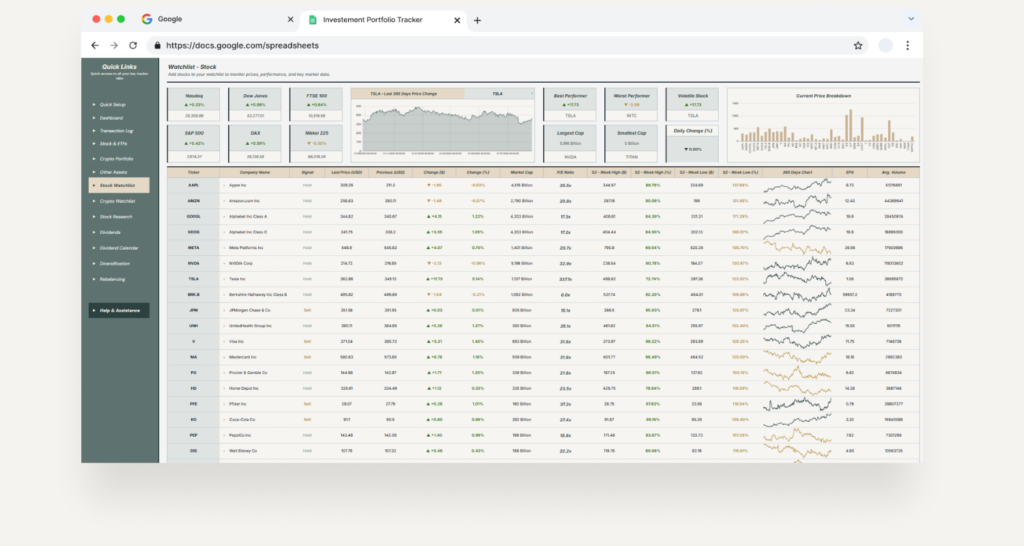Open the Dividends sidebar item
Screen dimensions: 1024x546
(x=110, y=233)
